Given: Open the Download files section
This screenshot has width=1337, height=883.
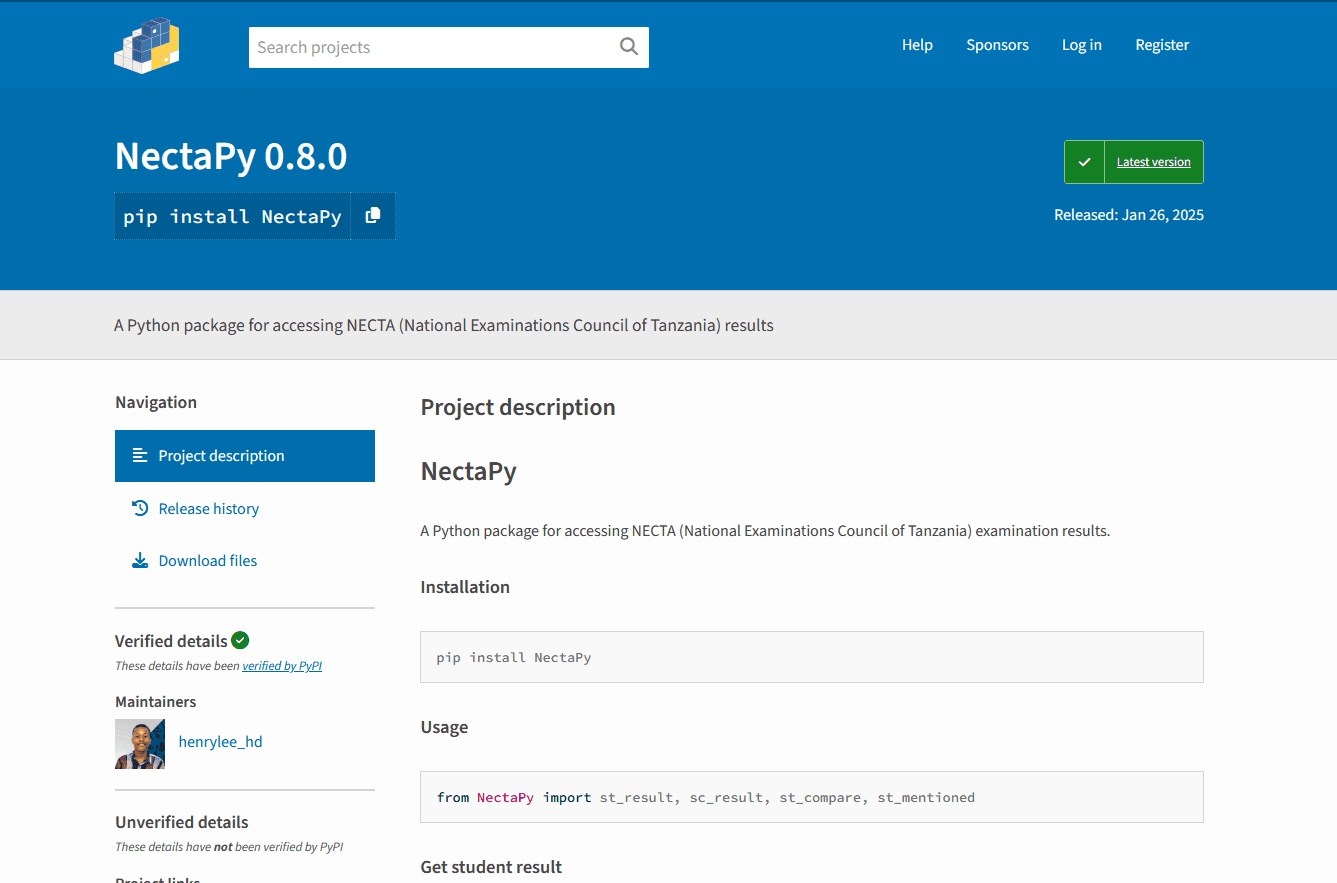Looking at the screenshot, I should click(x=208, y=560).
